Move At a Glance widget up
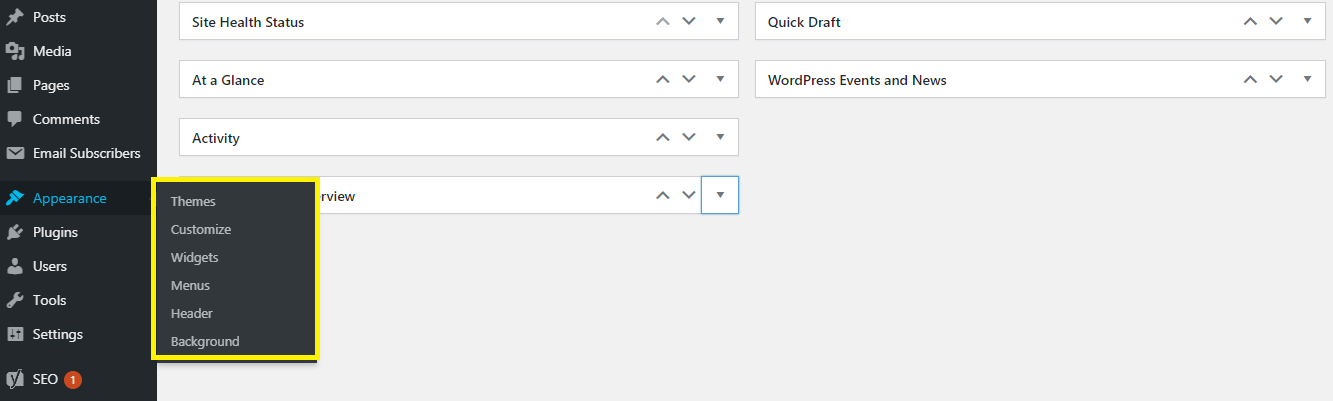 [662, 79]
